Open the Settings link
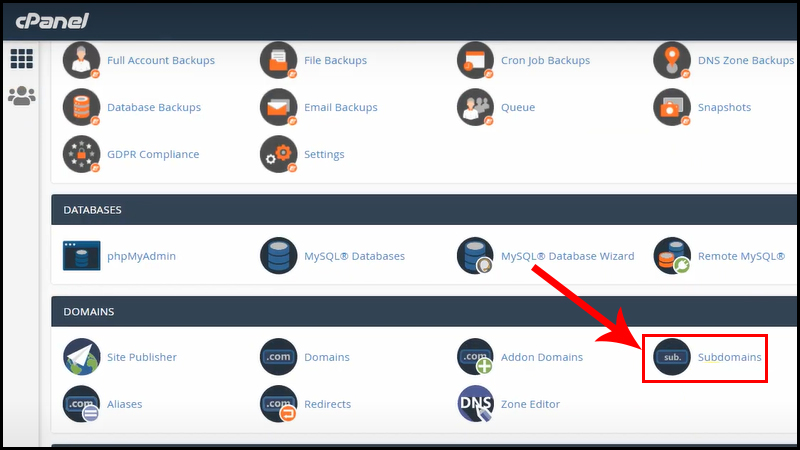Viewport: 800px width, 450px height. (324, 154)
